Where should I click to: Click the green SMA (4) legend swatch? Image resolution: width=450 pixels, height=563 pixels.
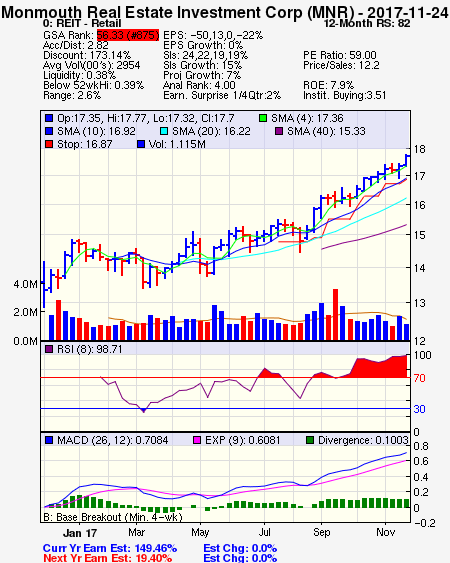point(263,118)
